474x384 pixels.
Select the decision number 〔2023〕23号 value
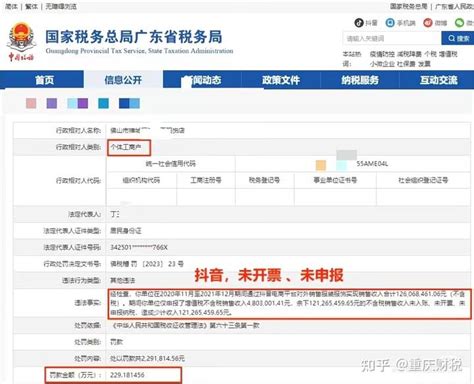coord(147,264)
